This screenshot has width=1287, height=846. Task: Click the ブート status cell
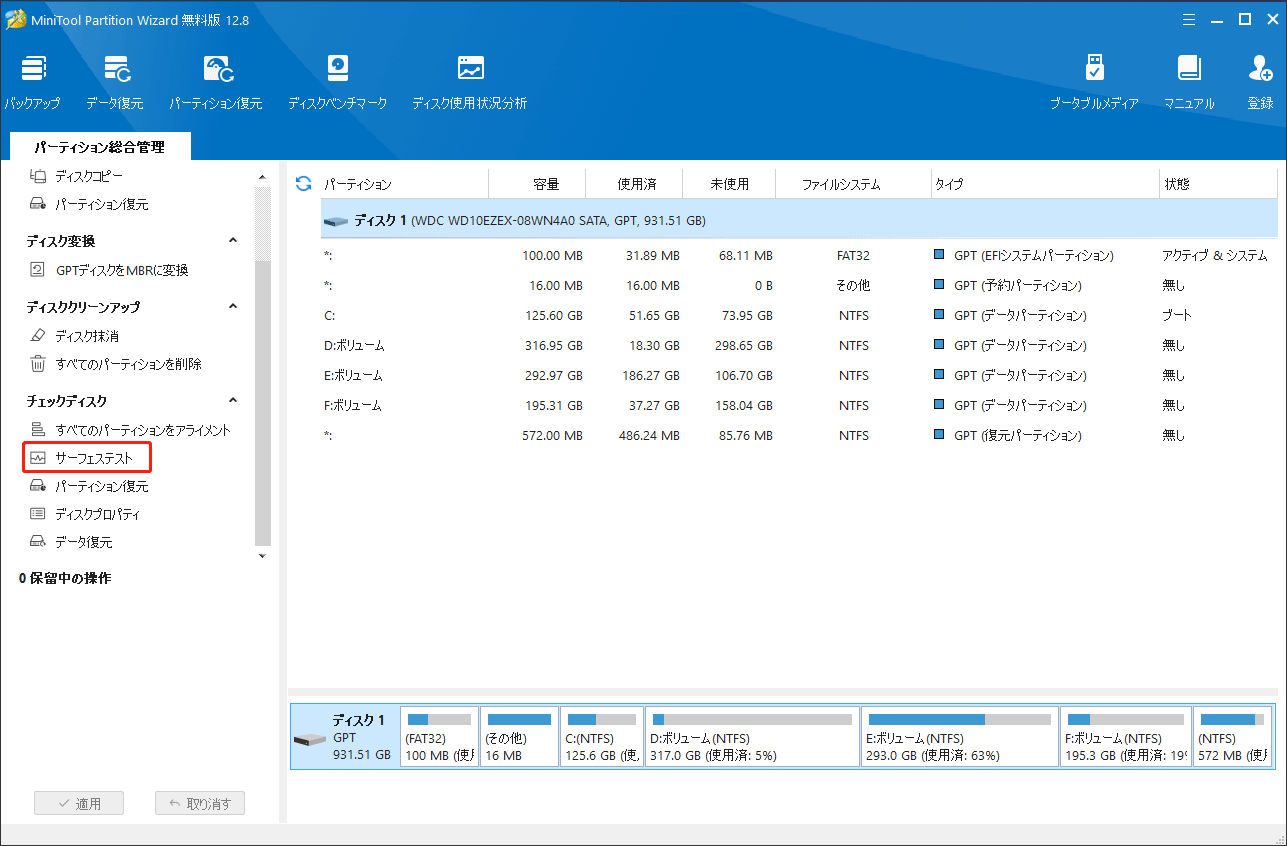tap(1177, 316)
